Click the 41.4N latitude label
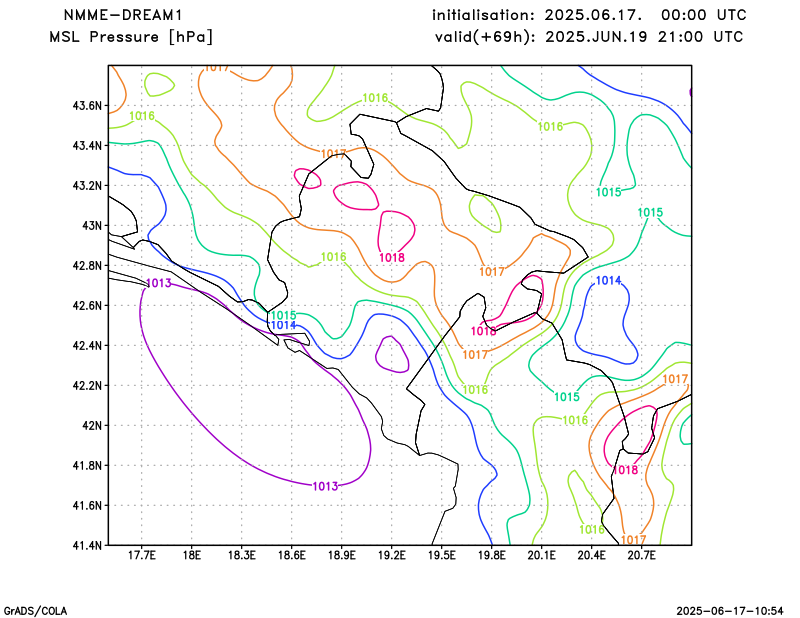The image size is (800, 618). [x=87, y=545]
